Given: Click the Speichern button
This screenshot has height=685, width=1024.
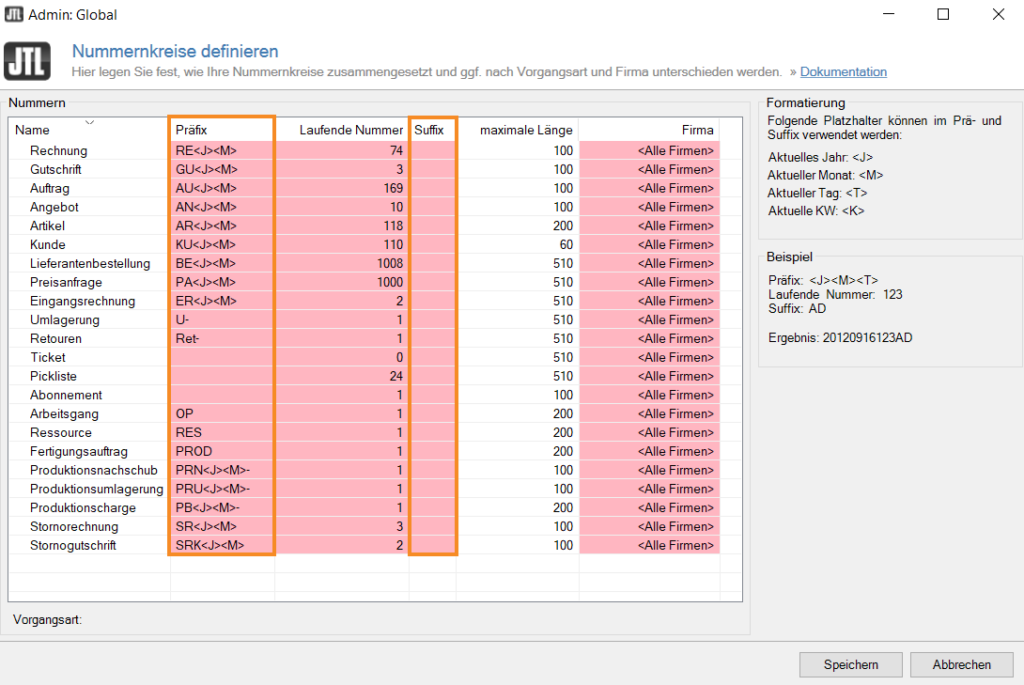Looking at the screenshot, I should [851, 664].
